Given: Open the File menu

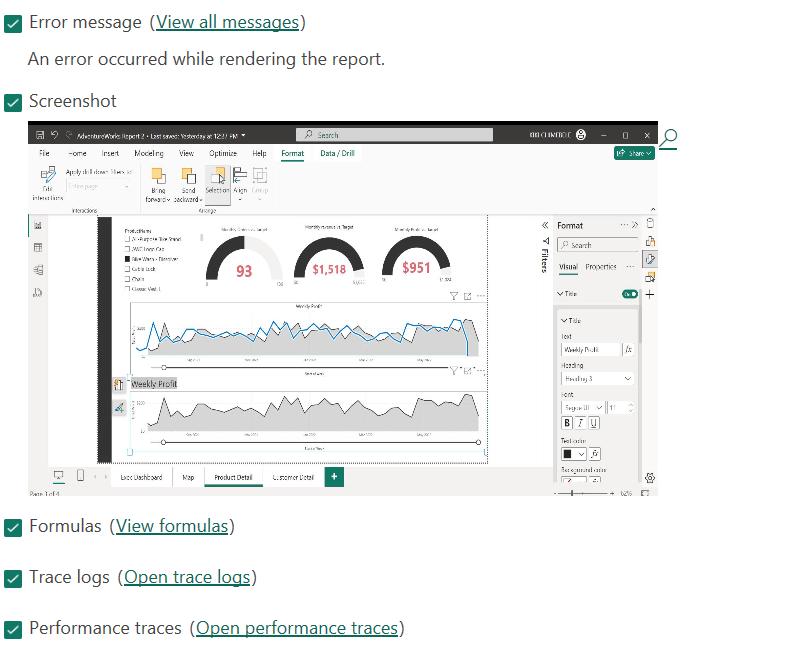Looking at the screenshot, I should (x=45, y=153).
